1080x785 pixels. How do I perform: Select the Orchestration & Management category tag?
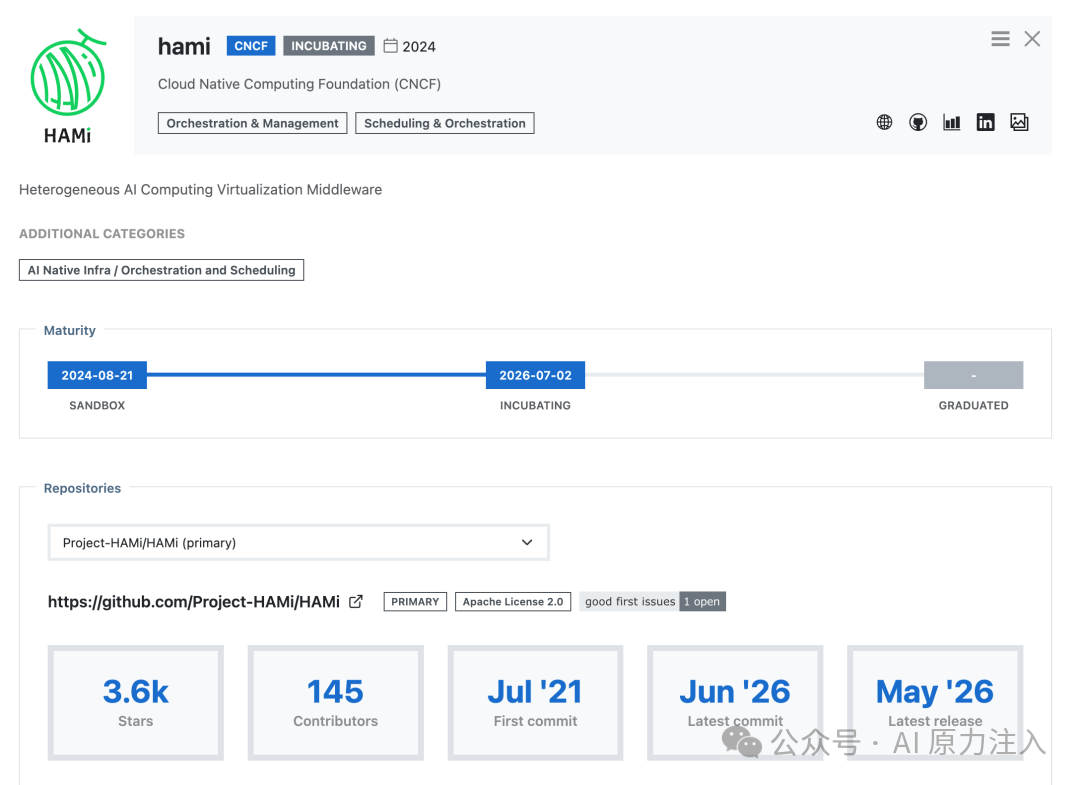coord(252,123)
